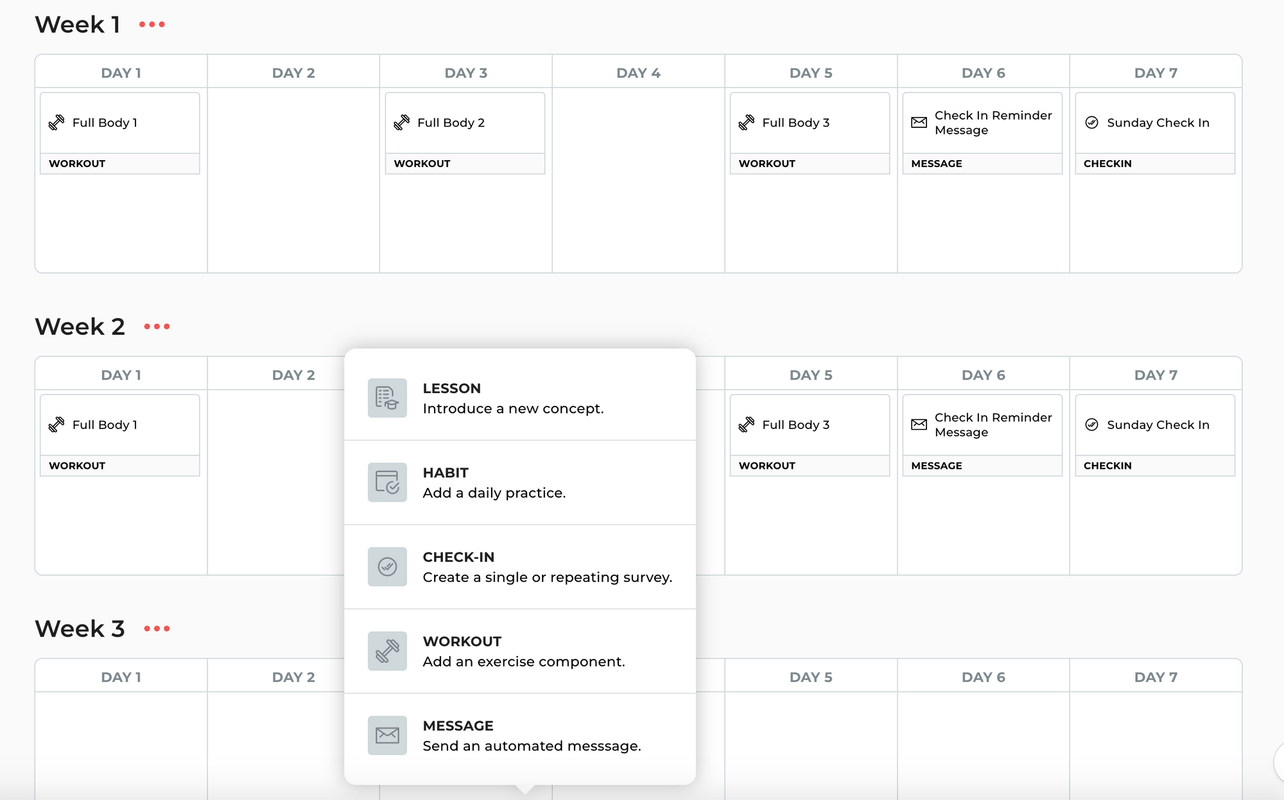1284x800 pixels.
Task: Click the Message envelope icon in popup
Action: (387, 735)
